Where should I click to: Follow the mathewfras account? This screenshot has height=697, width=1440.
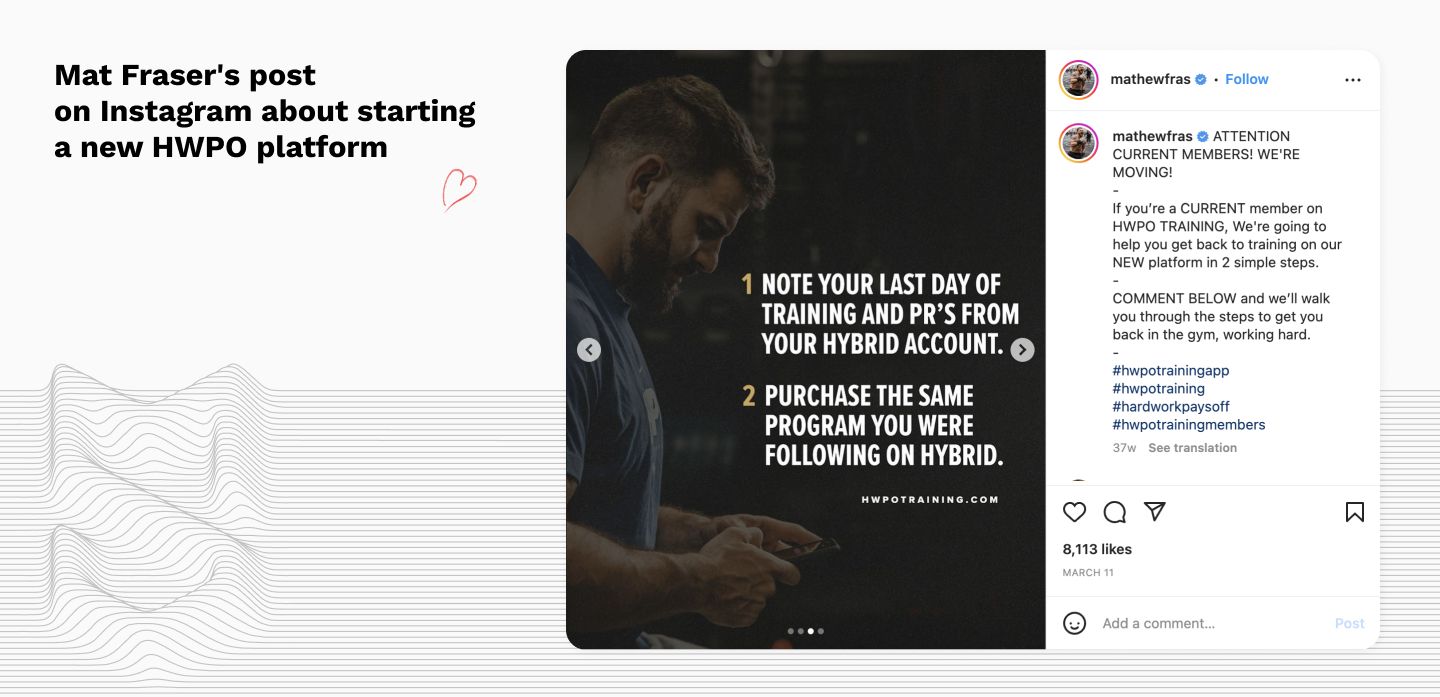[1247, 79]
